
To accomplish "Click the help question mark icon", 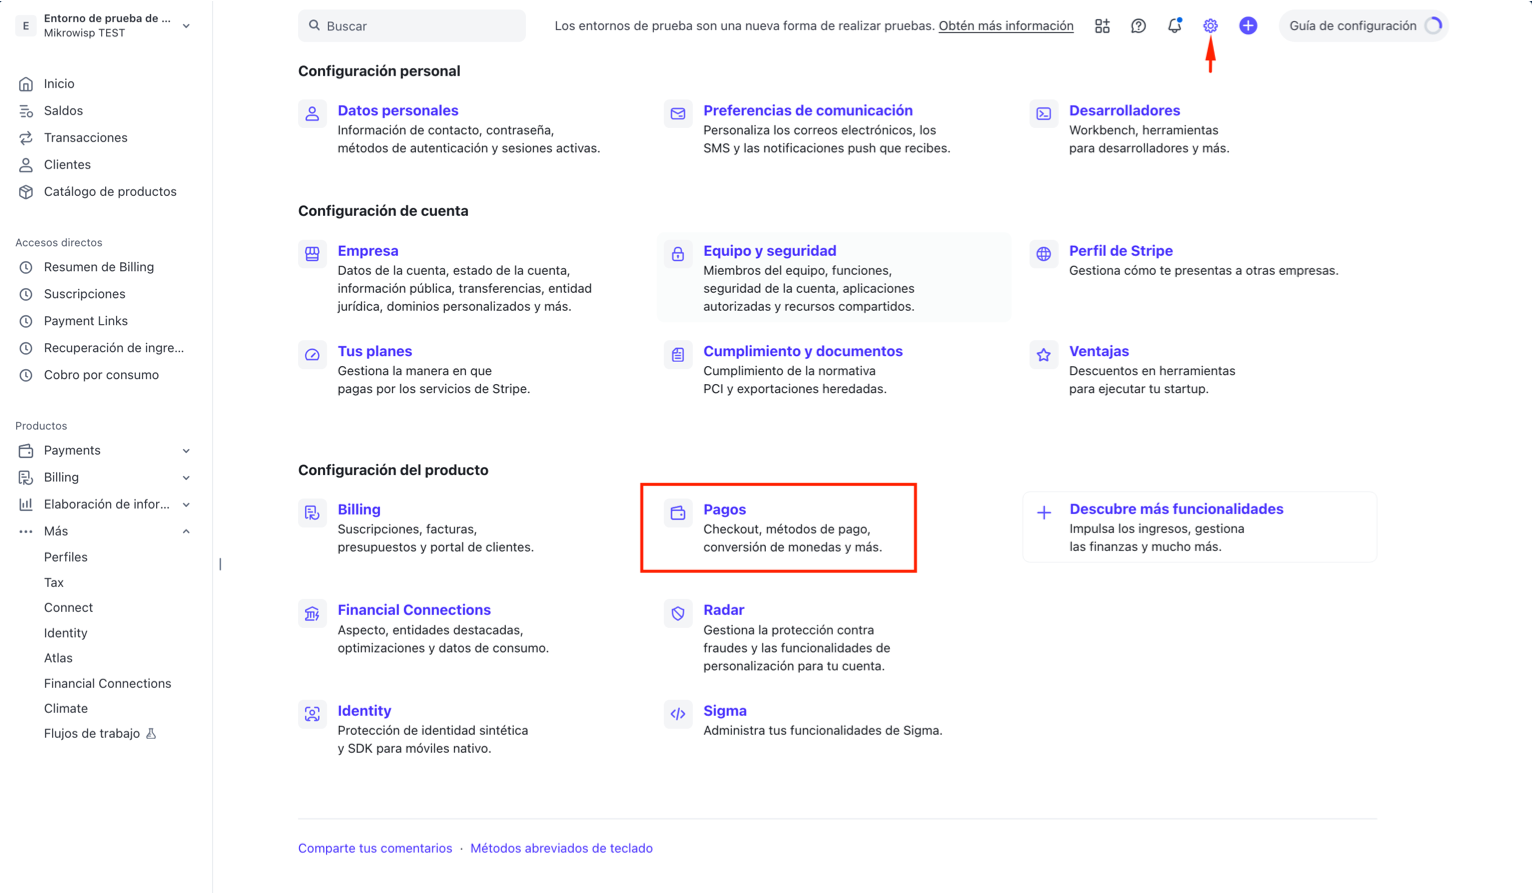I will pos(1138,26).
